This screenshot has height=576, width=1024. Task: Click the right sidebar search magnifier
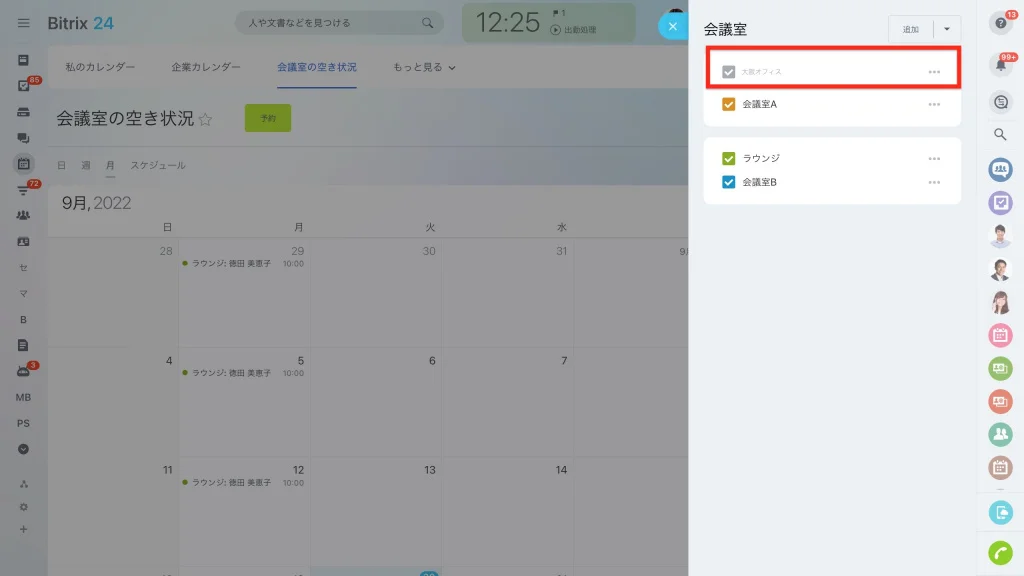pyautogui.click(x=1000, y=135)
